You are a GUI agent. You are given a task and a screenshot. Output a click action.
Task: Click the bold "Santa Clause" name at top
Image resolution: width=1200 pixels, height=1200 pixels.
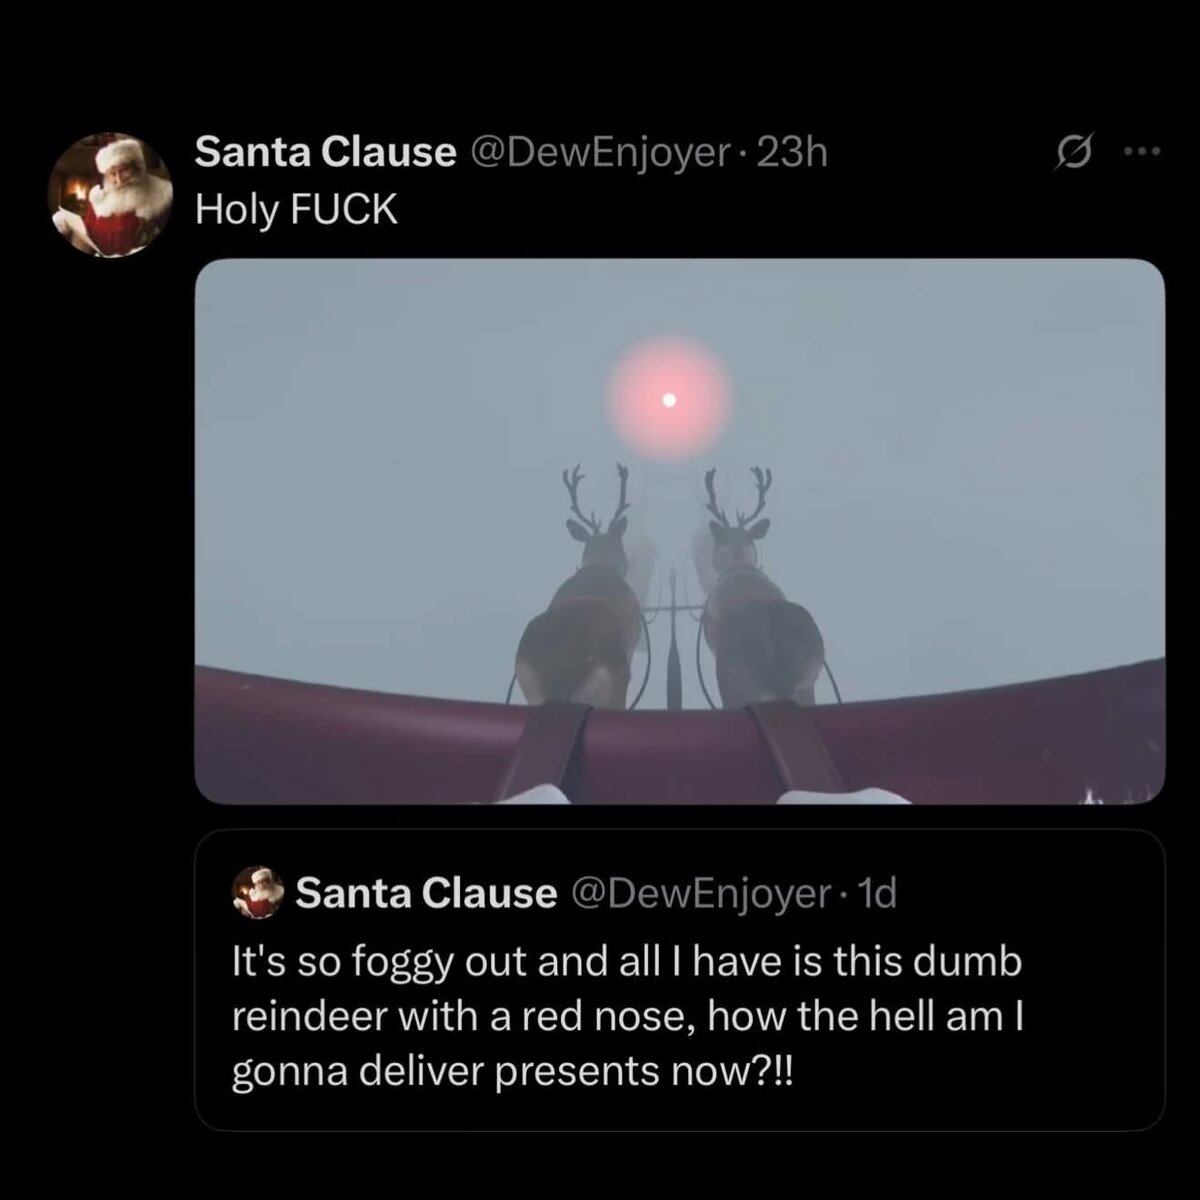pos(325,152)
